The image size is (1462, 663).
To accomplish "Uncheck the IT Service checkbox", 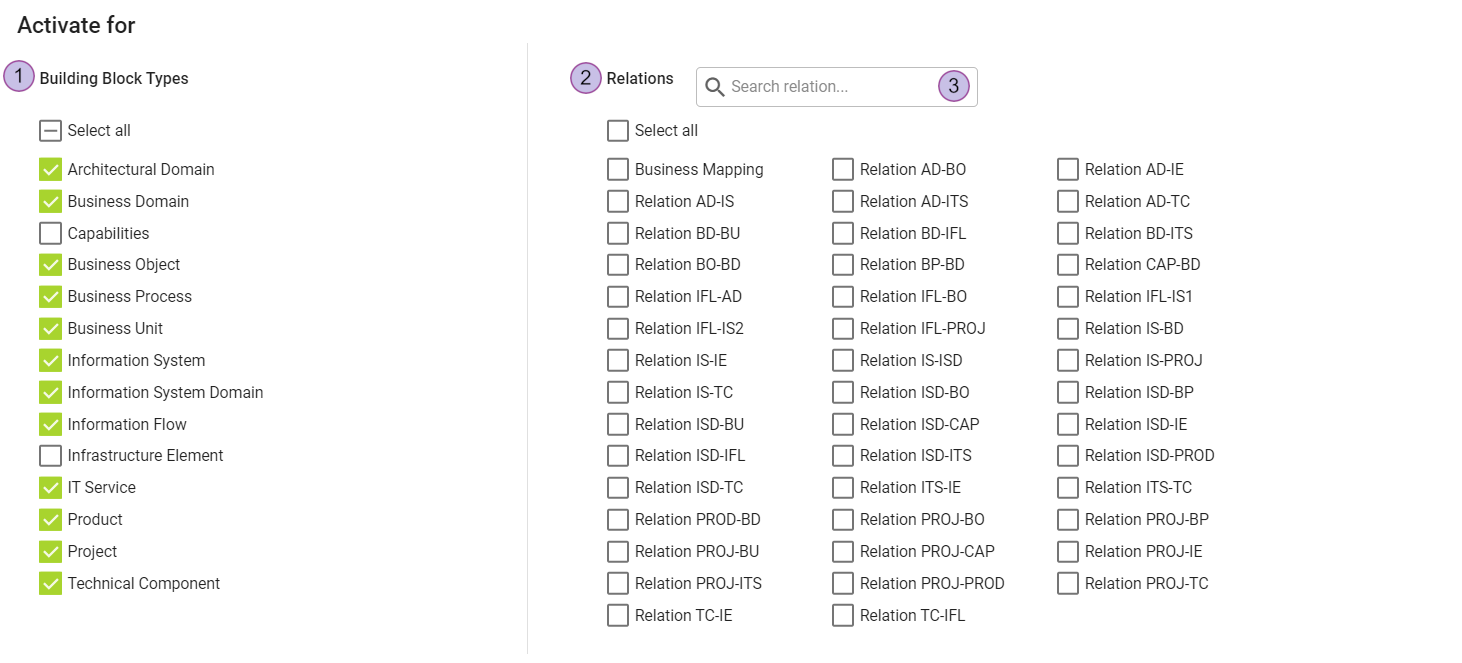I will 51,488.
